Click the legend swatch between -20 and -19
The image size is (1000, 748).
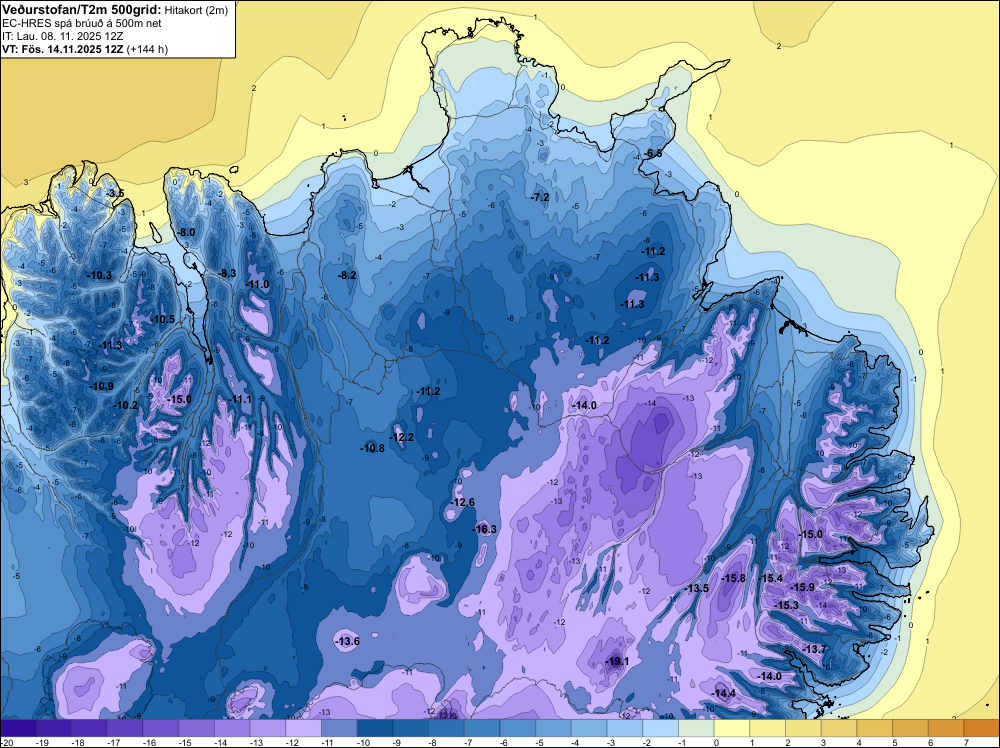18,728
